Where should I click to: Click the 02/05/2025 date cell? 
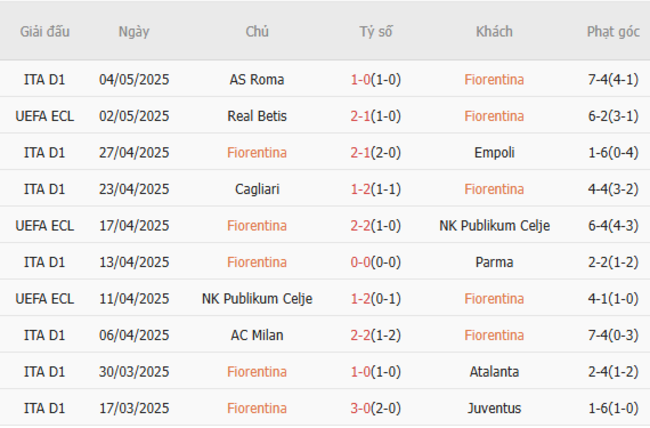134,116
